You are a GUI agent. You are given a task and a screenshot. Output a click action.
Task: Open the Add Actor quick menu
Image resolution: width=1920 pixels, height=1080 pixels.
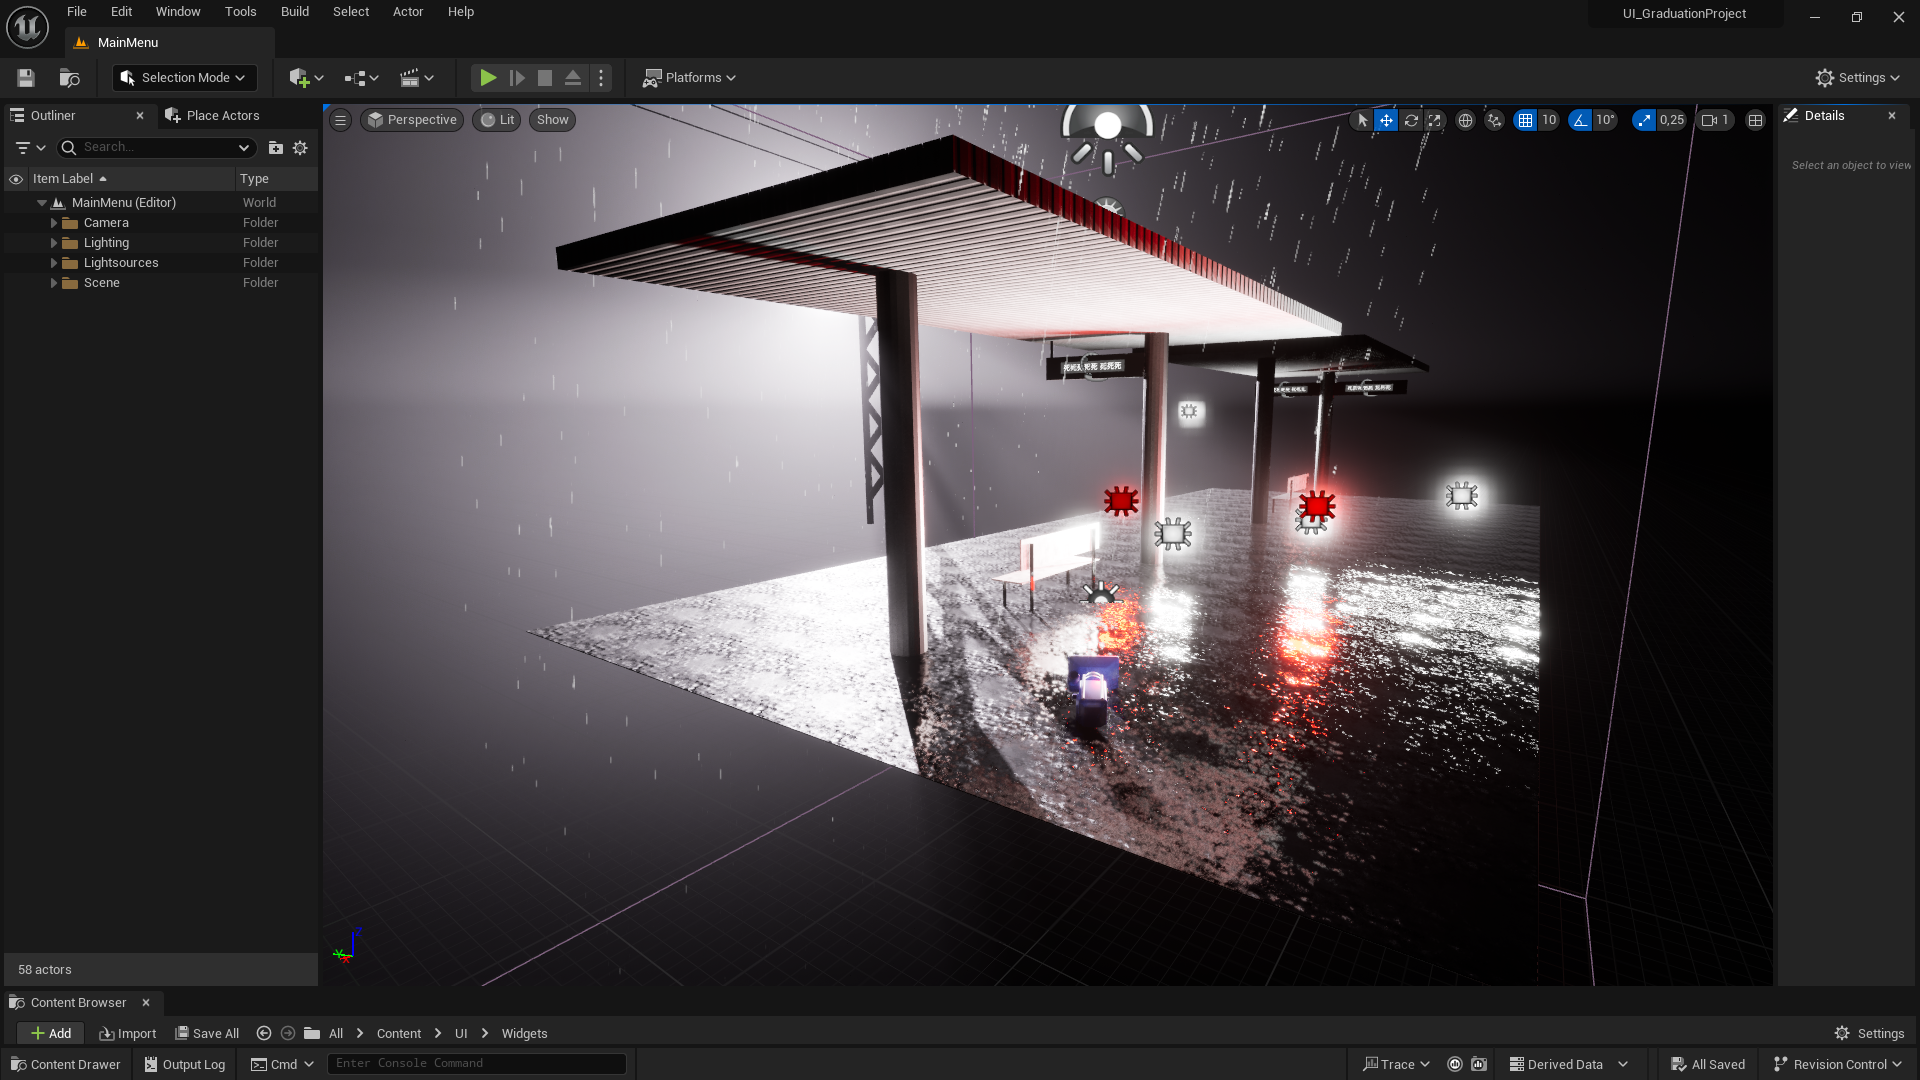click(305, 78)
